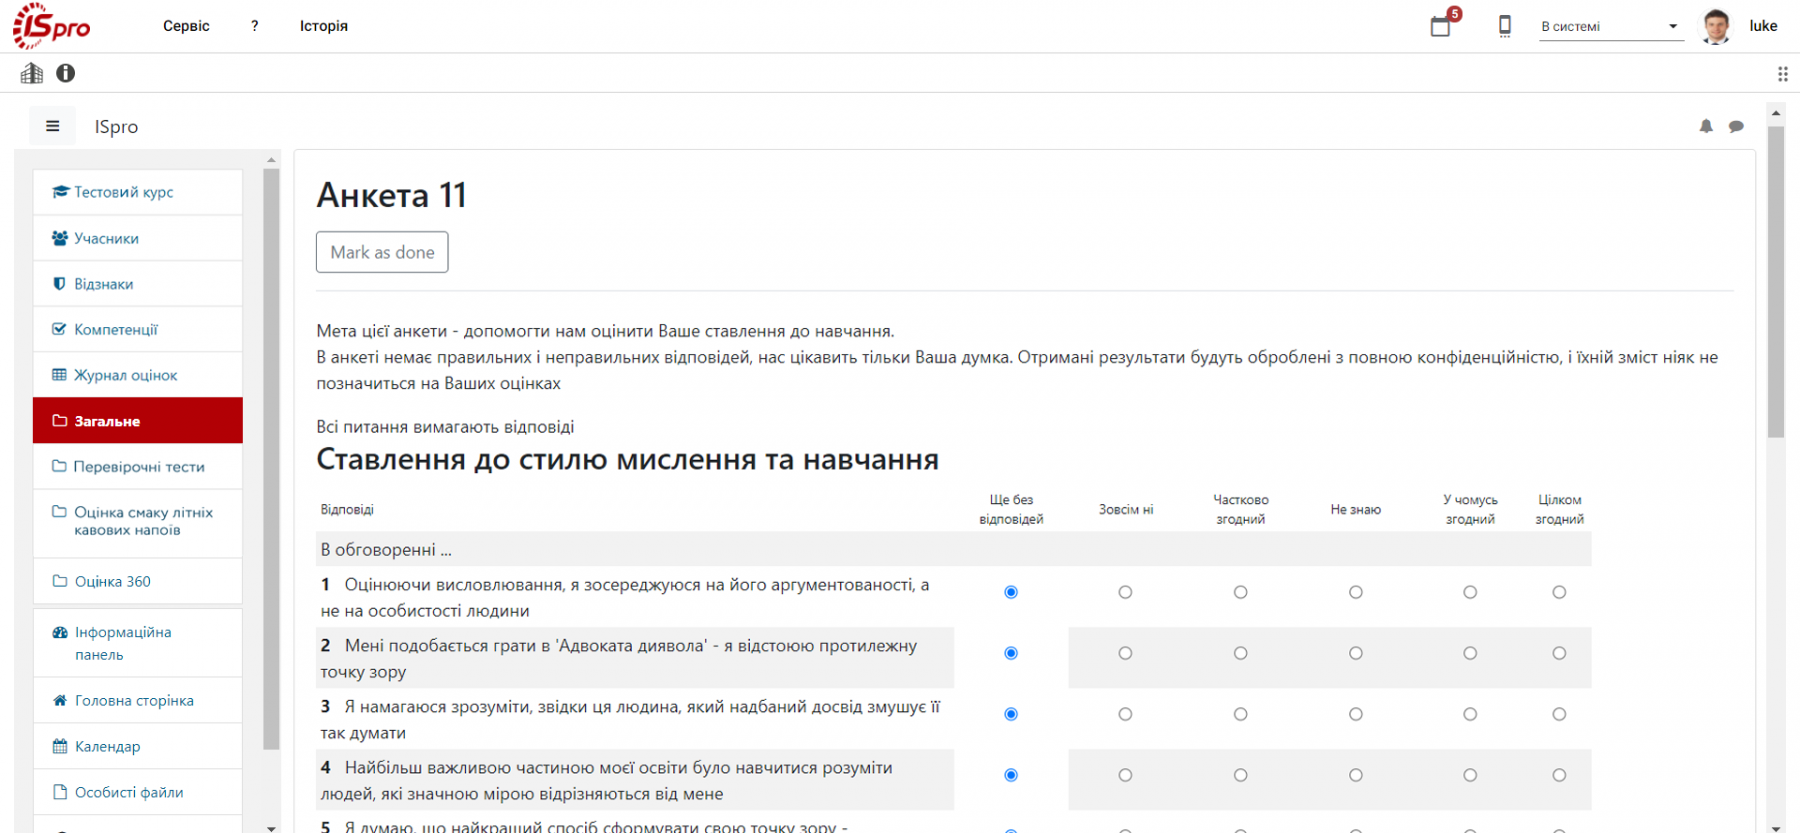The width and height of the screenshot is (1800, 833).
Task: Select 'Не знаю' for question 2
Action: 1355,653
